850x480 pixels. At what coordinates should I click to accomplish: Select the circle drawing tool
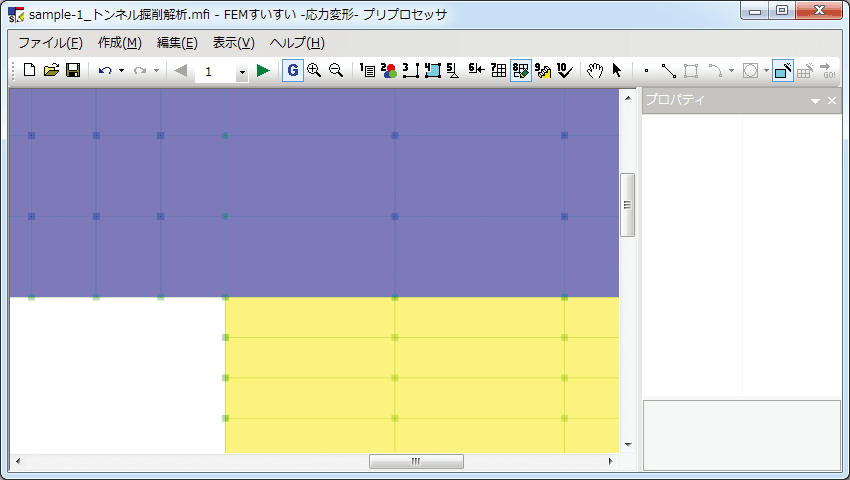pos(750,71)
